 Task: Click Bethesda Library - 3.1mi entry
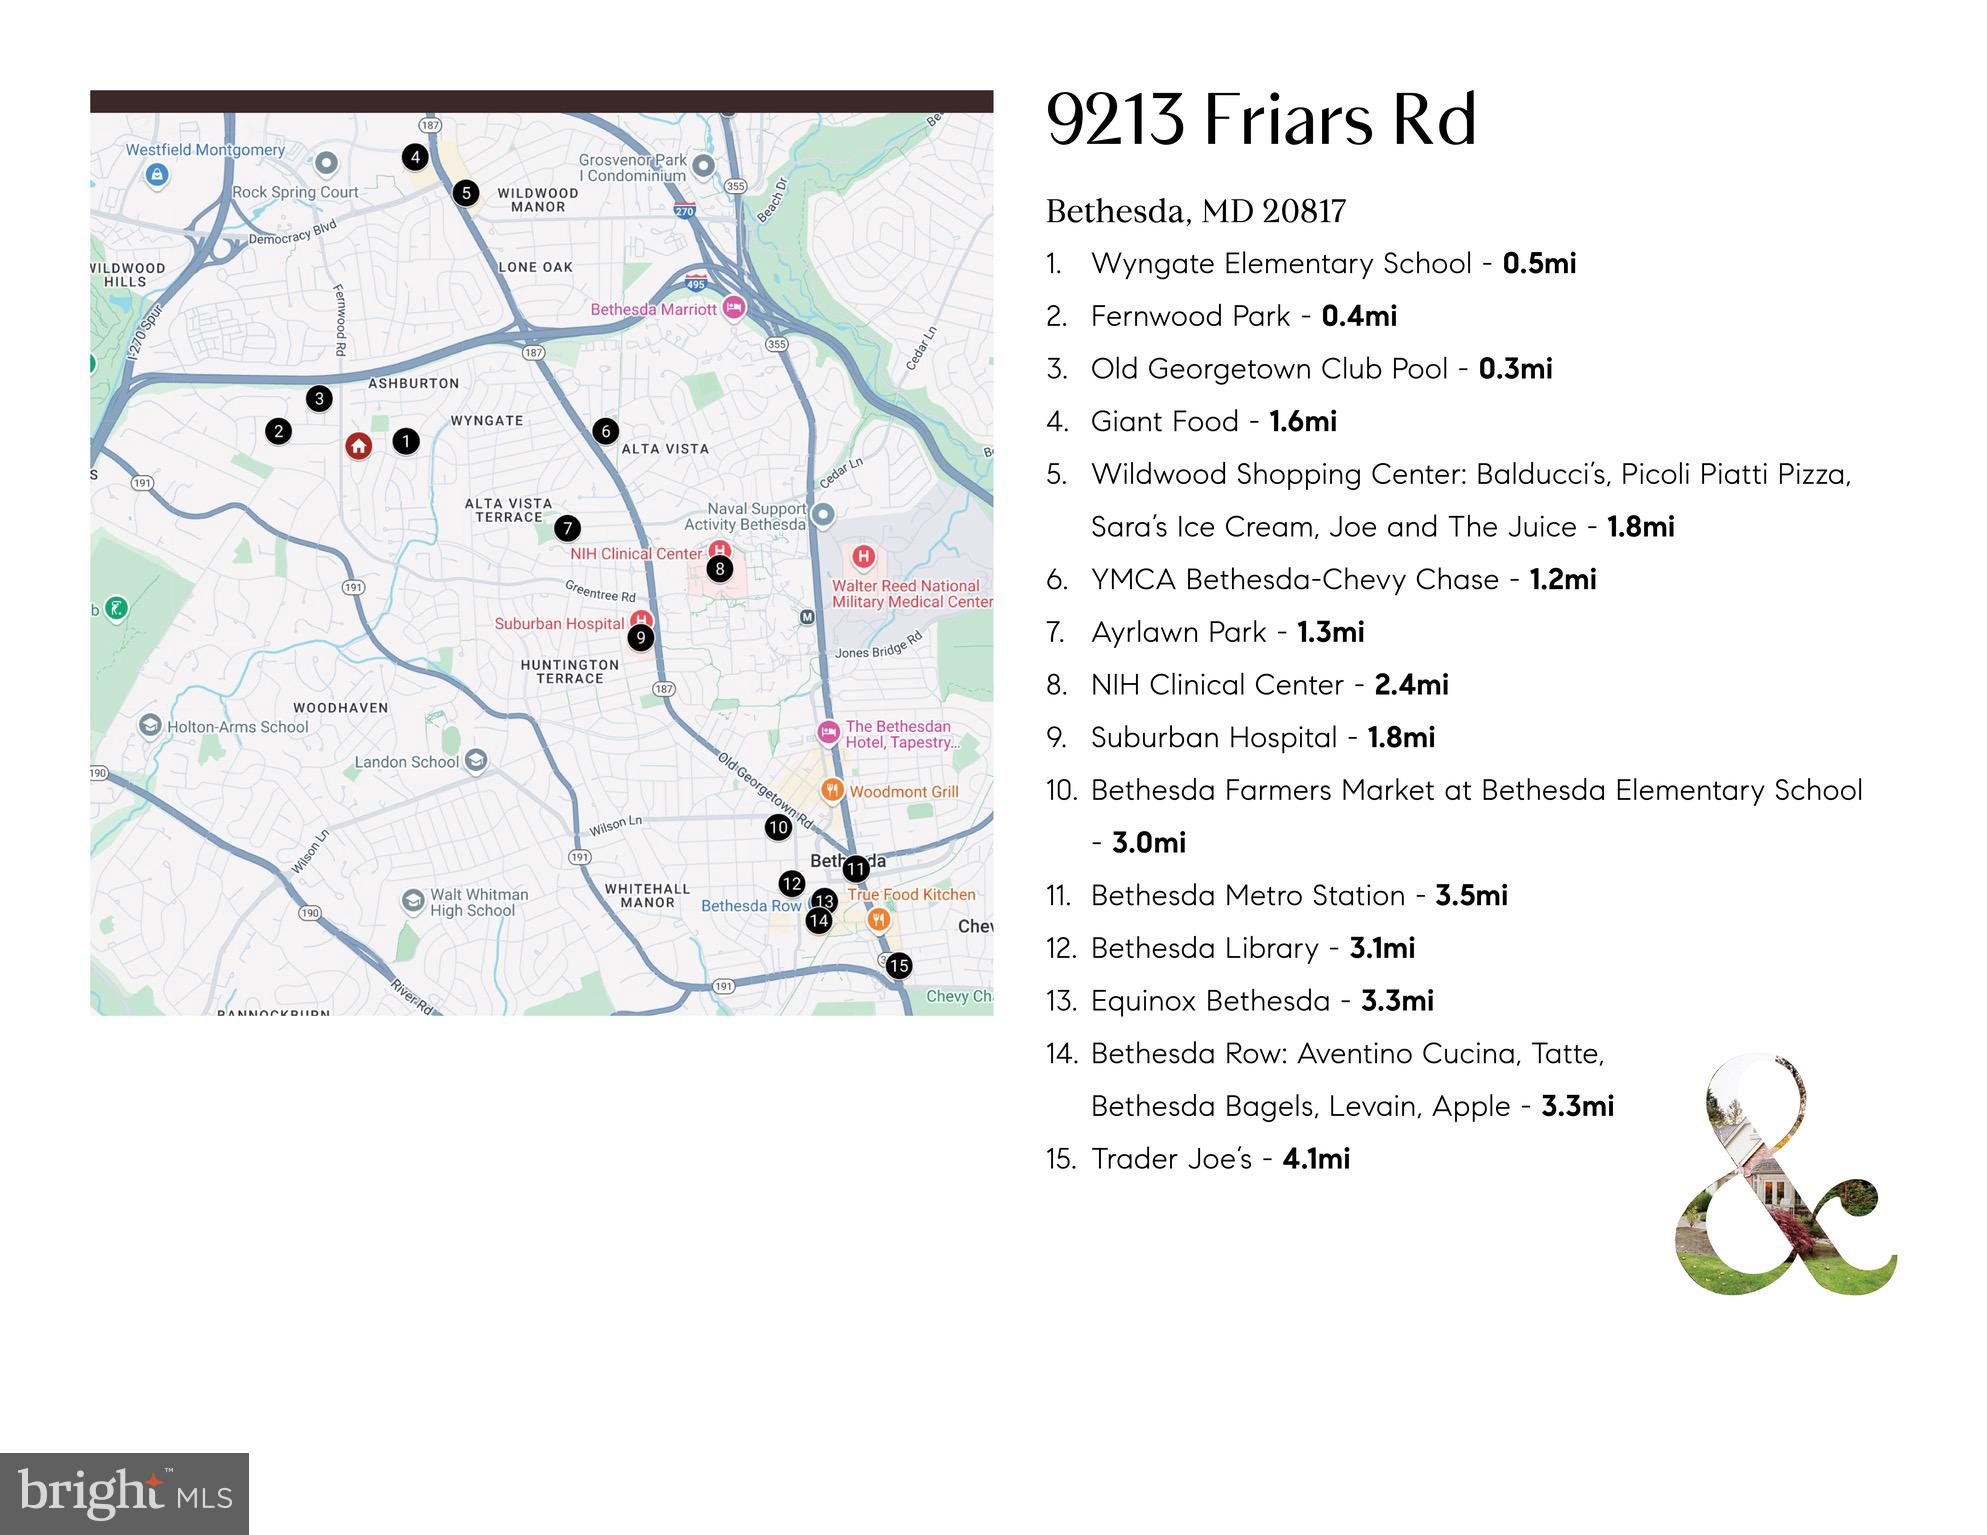(1230, 948)
